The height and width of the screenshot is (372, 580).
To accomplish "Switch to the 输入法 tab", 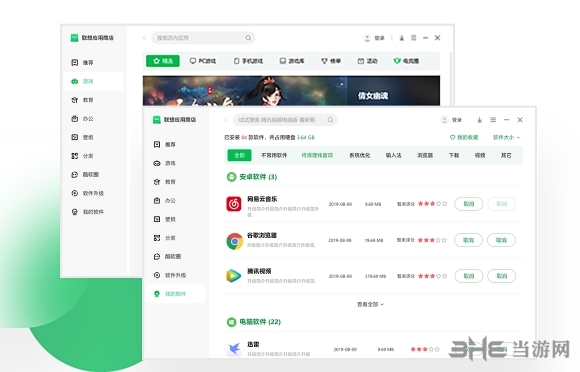I will click(393, 155).
